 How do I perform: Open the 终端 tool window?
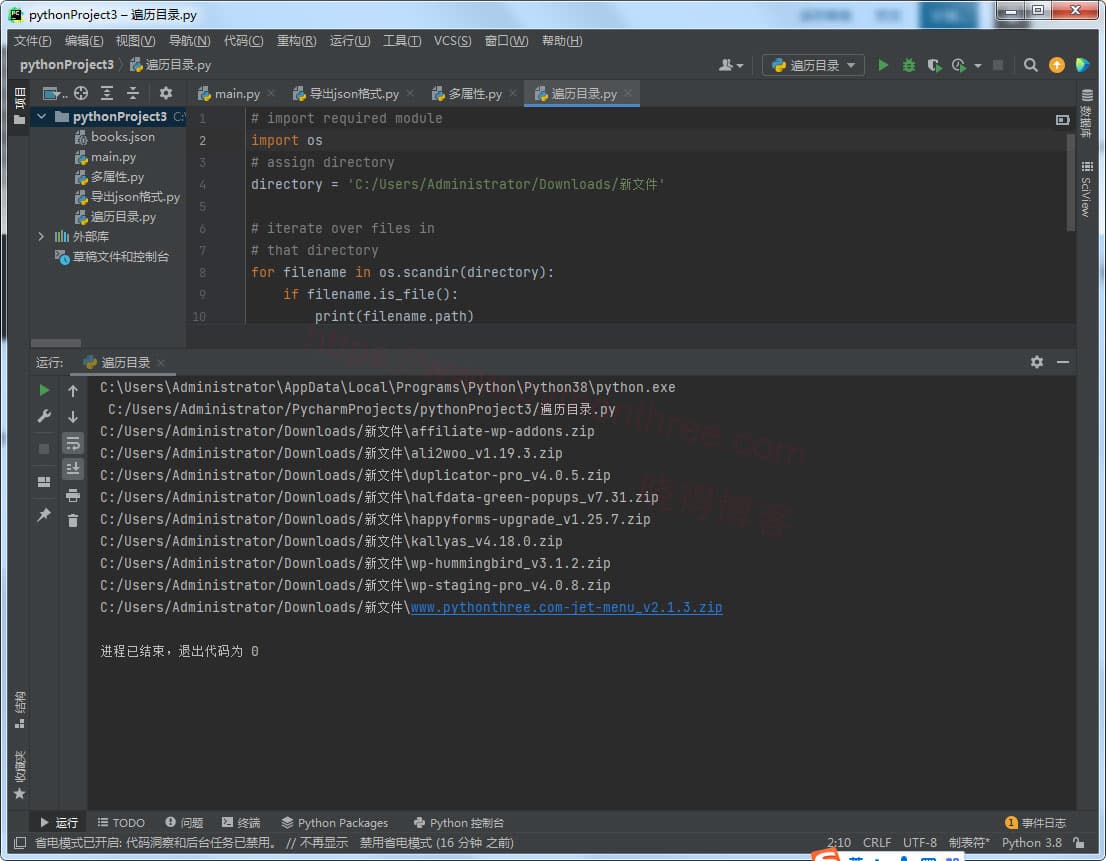click(x=241, y=823)
